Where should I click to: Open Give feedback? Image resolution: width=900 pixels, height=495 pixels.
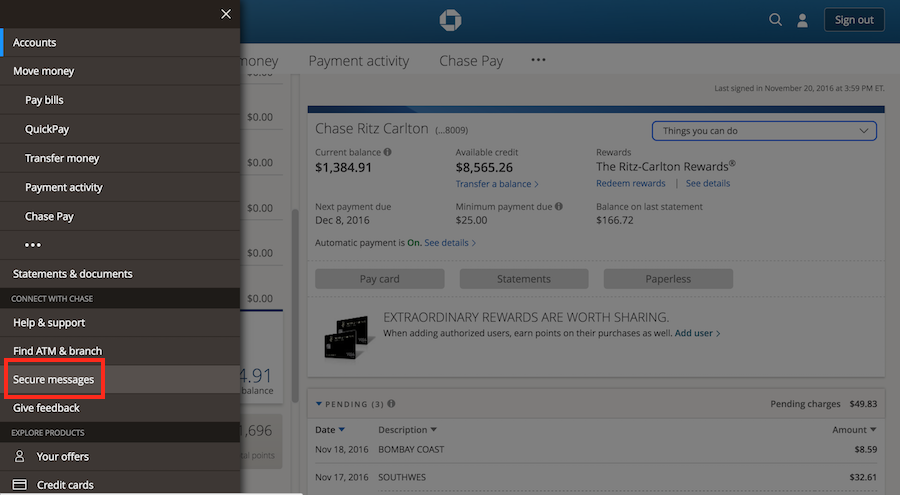[120, 408]
